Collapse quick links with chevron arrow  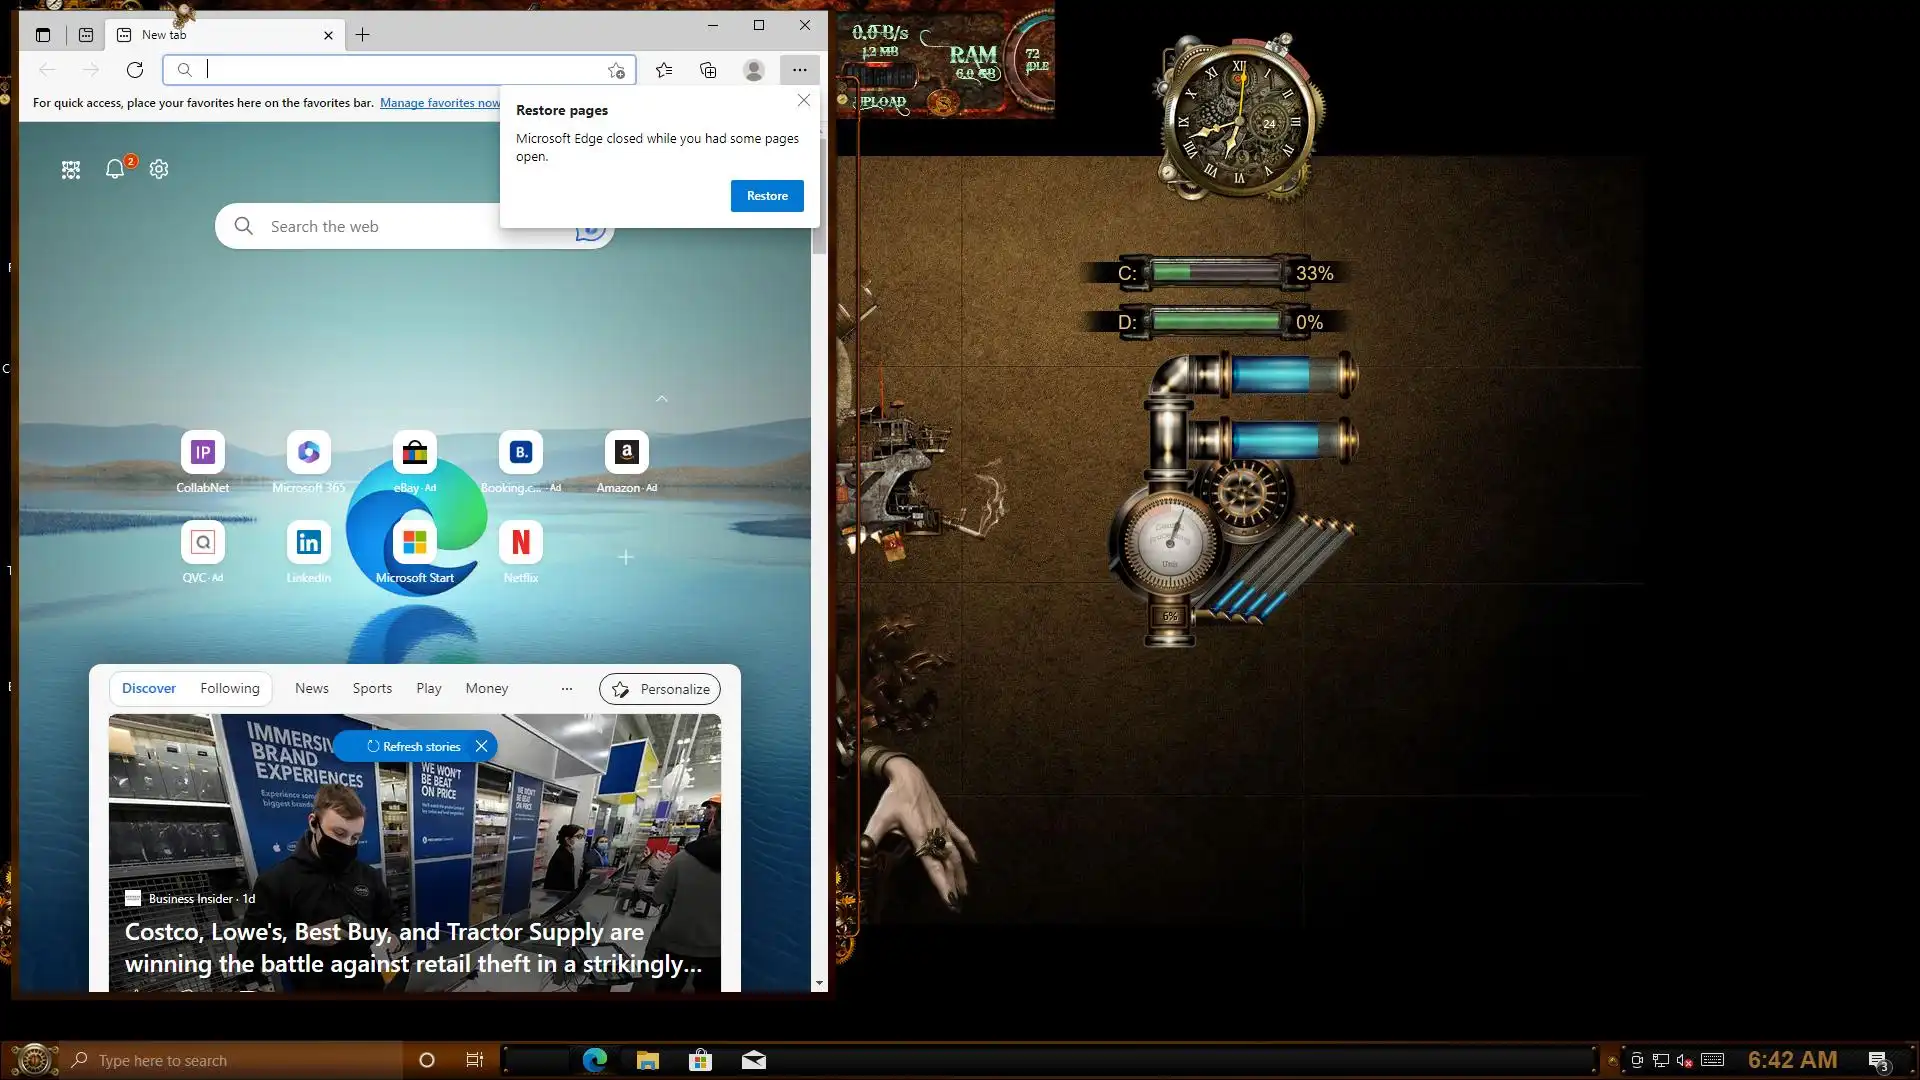[x=662, y=399]
